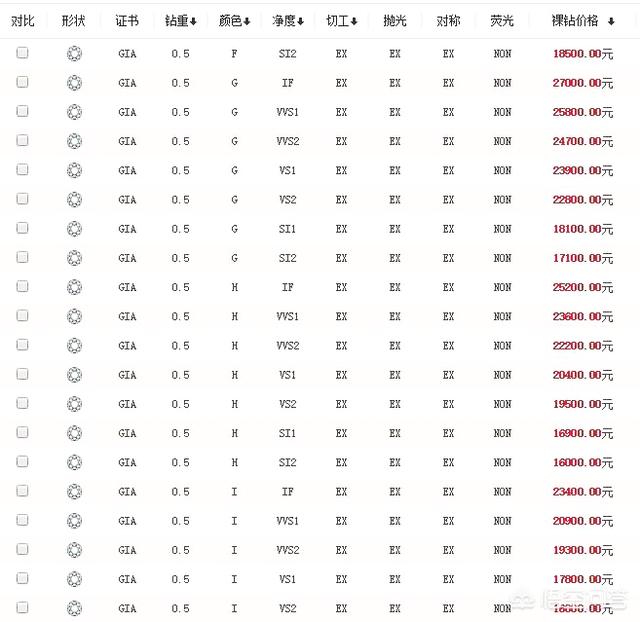Enable comparison checkbox for the 20400.00元 diamond
Viewport: 640px width, 622px height.
pyautogui.click(x=22, y=374)
